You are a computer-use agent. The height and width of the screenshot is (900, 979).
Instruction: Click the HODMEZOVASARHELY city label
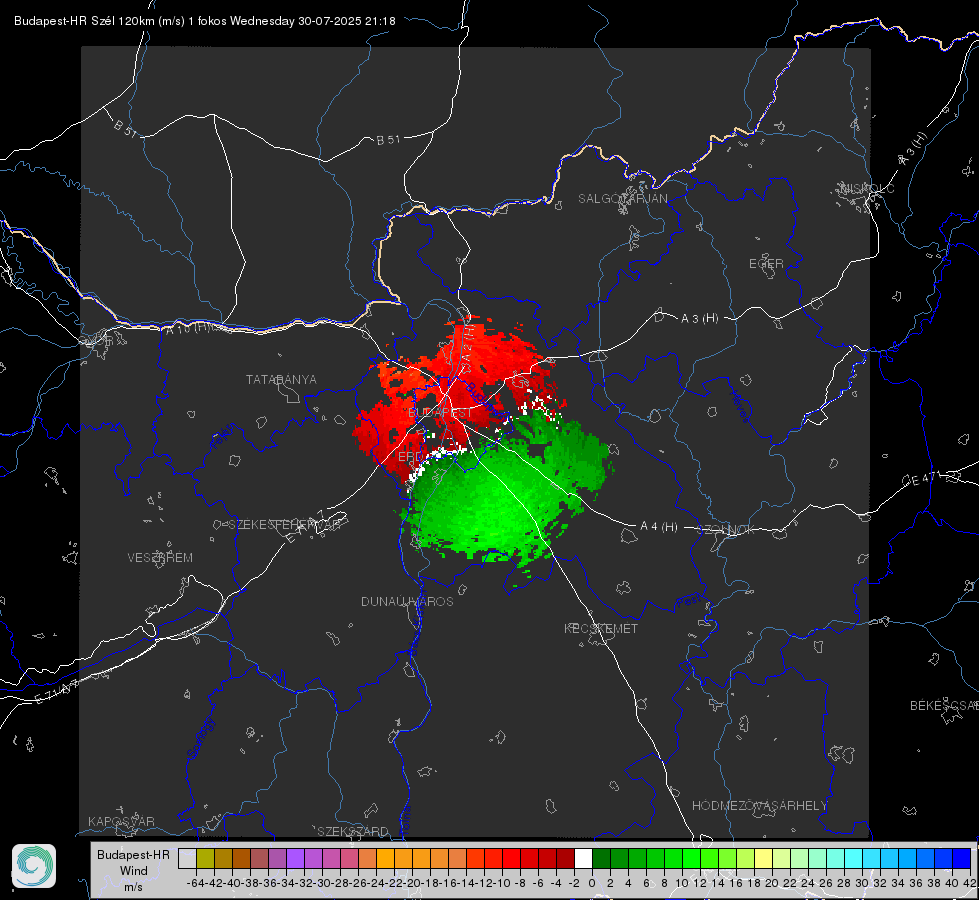[x=759, y=806]
